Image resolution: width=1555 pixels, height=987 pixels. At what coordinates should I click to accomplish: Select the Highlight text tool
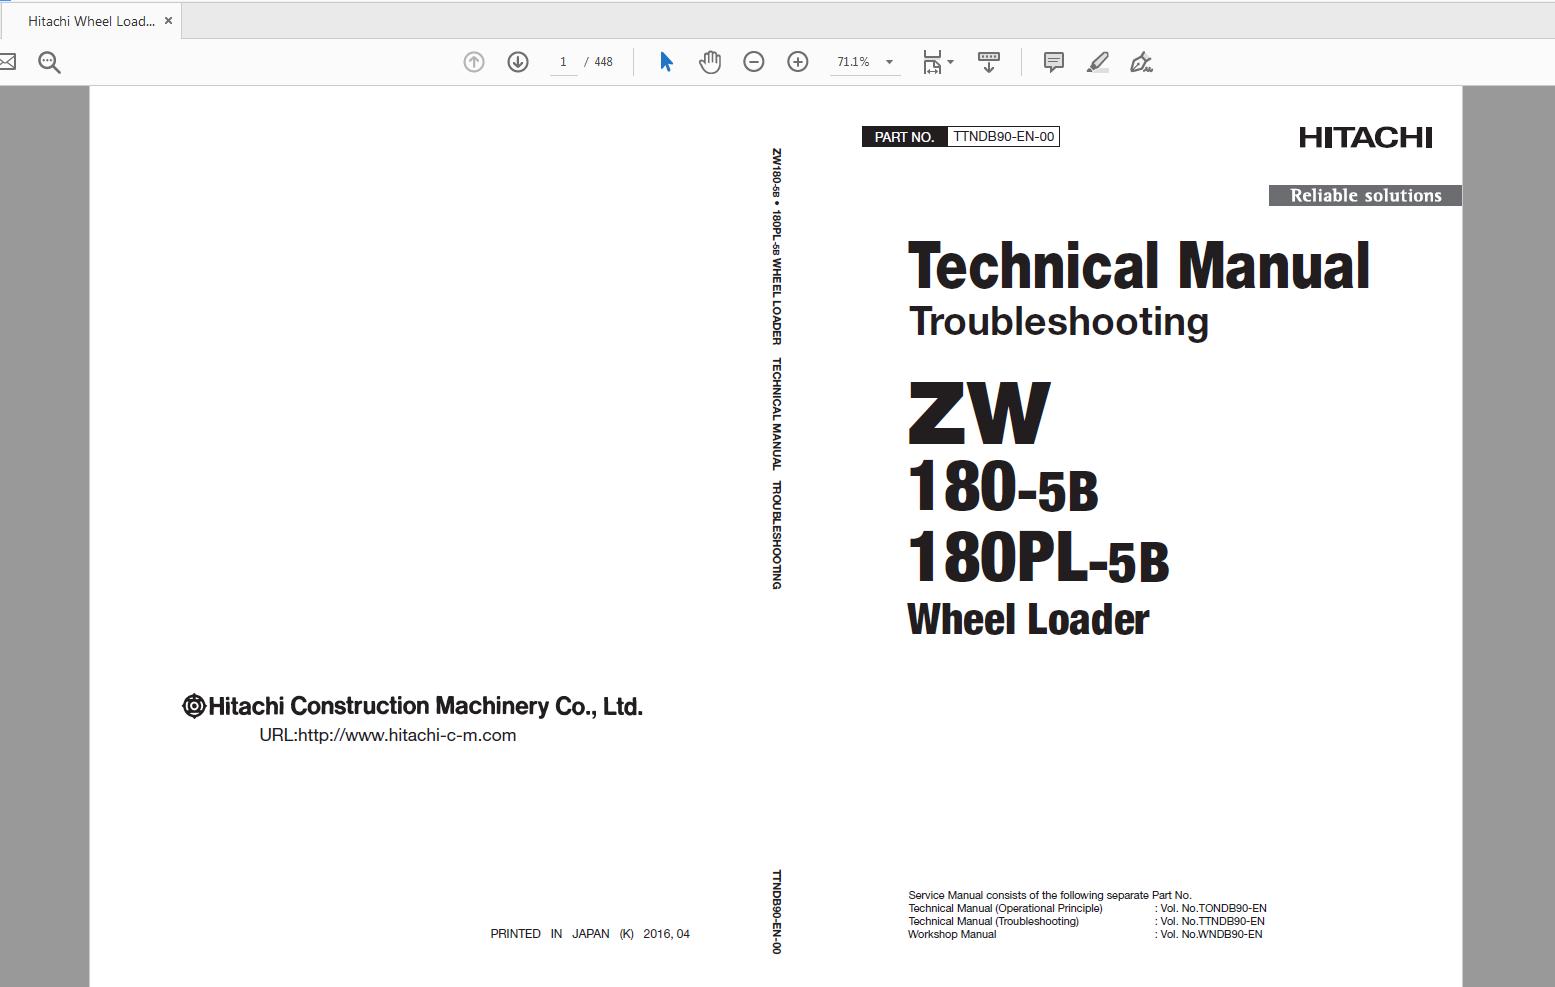(1097, 61)
